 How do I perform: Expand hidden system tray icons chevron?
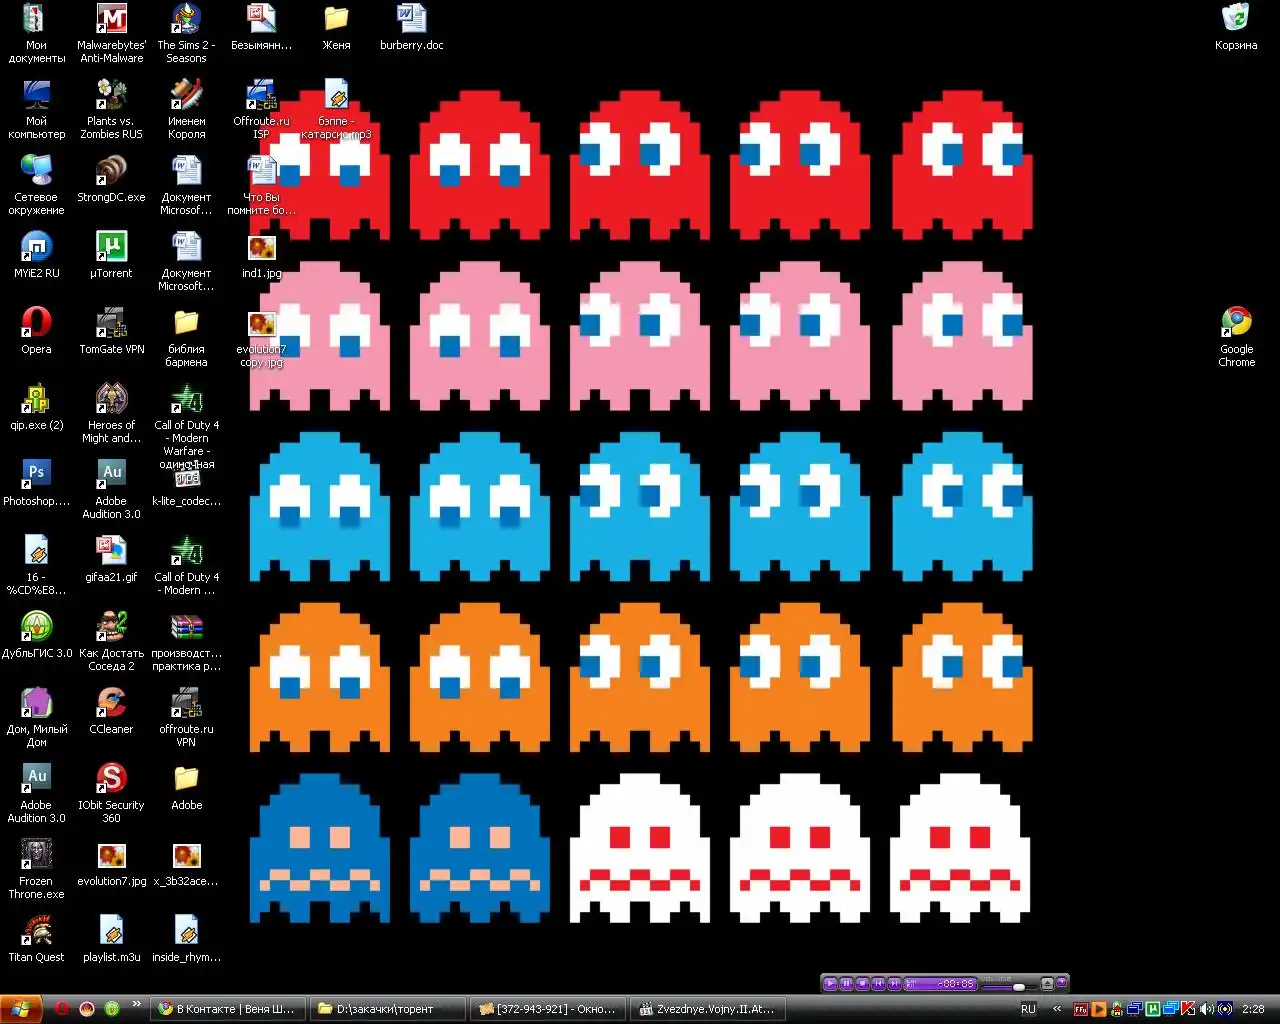pos(1057,1009)
